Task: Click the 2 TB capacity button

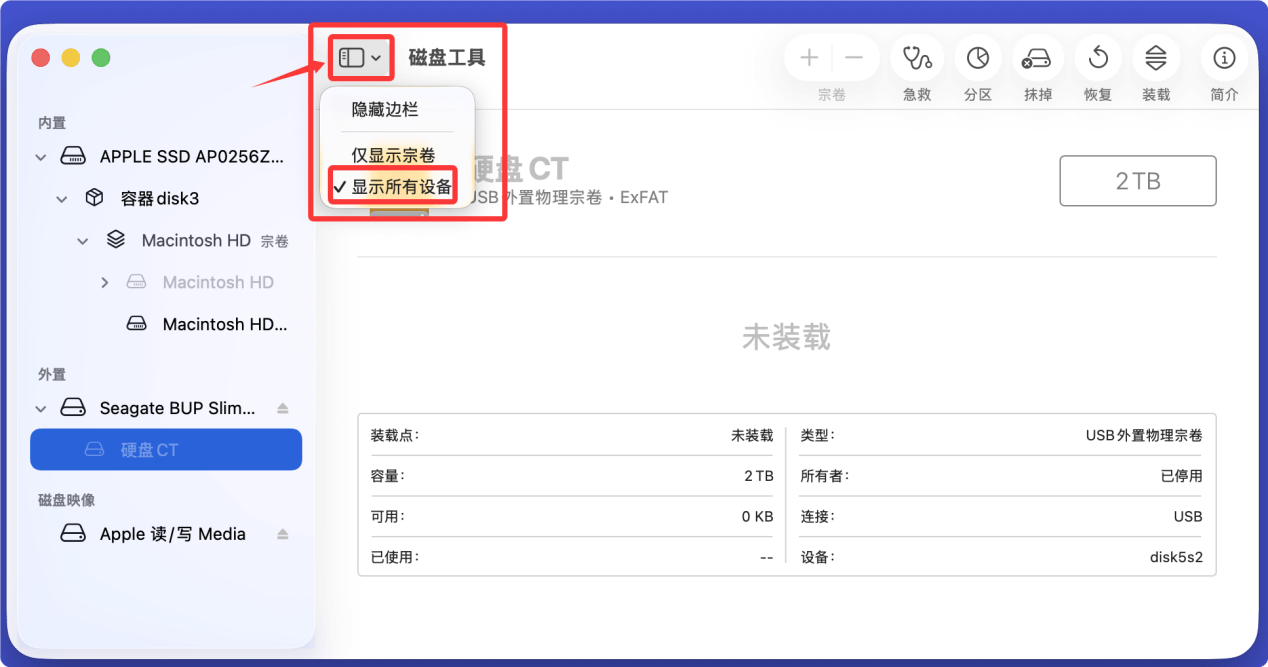Action: coord(1137,180)
